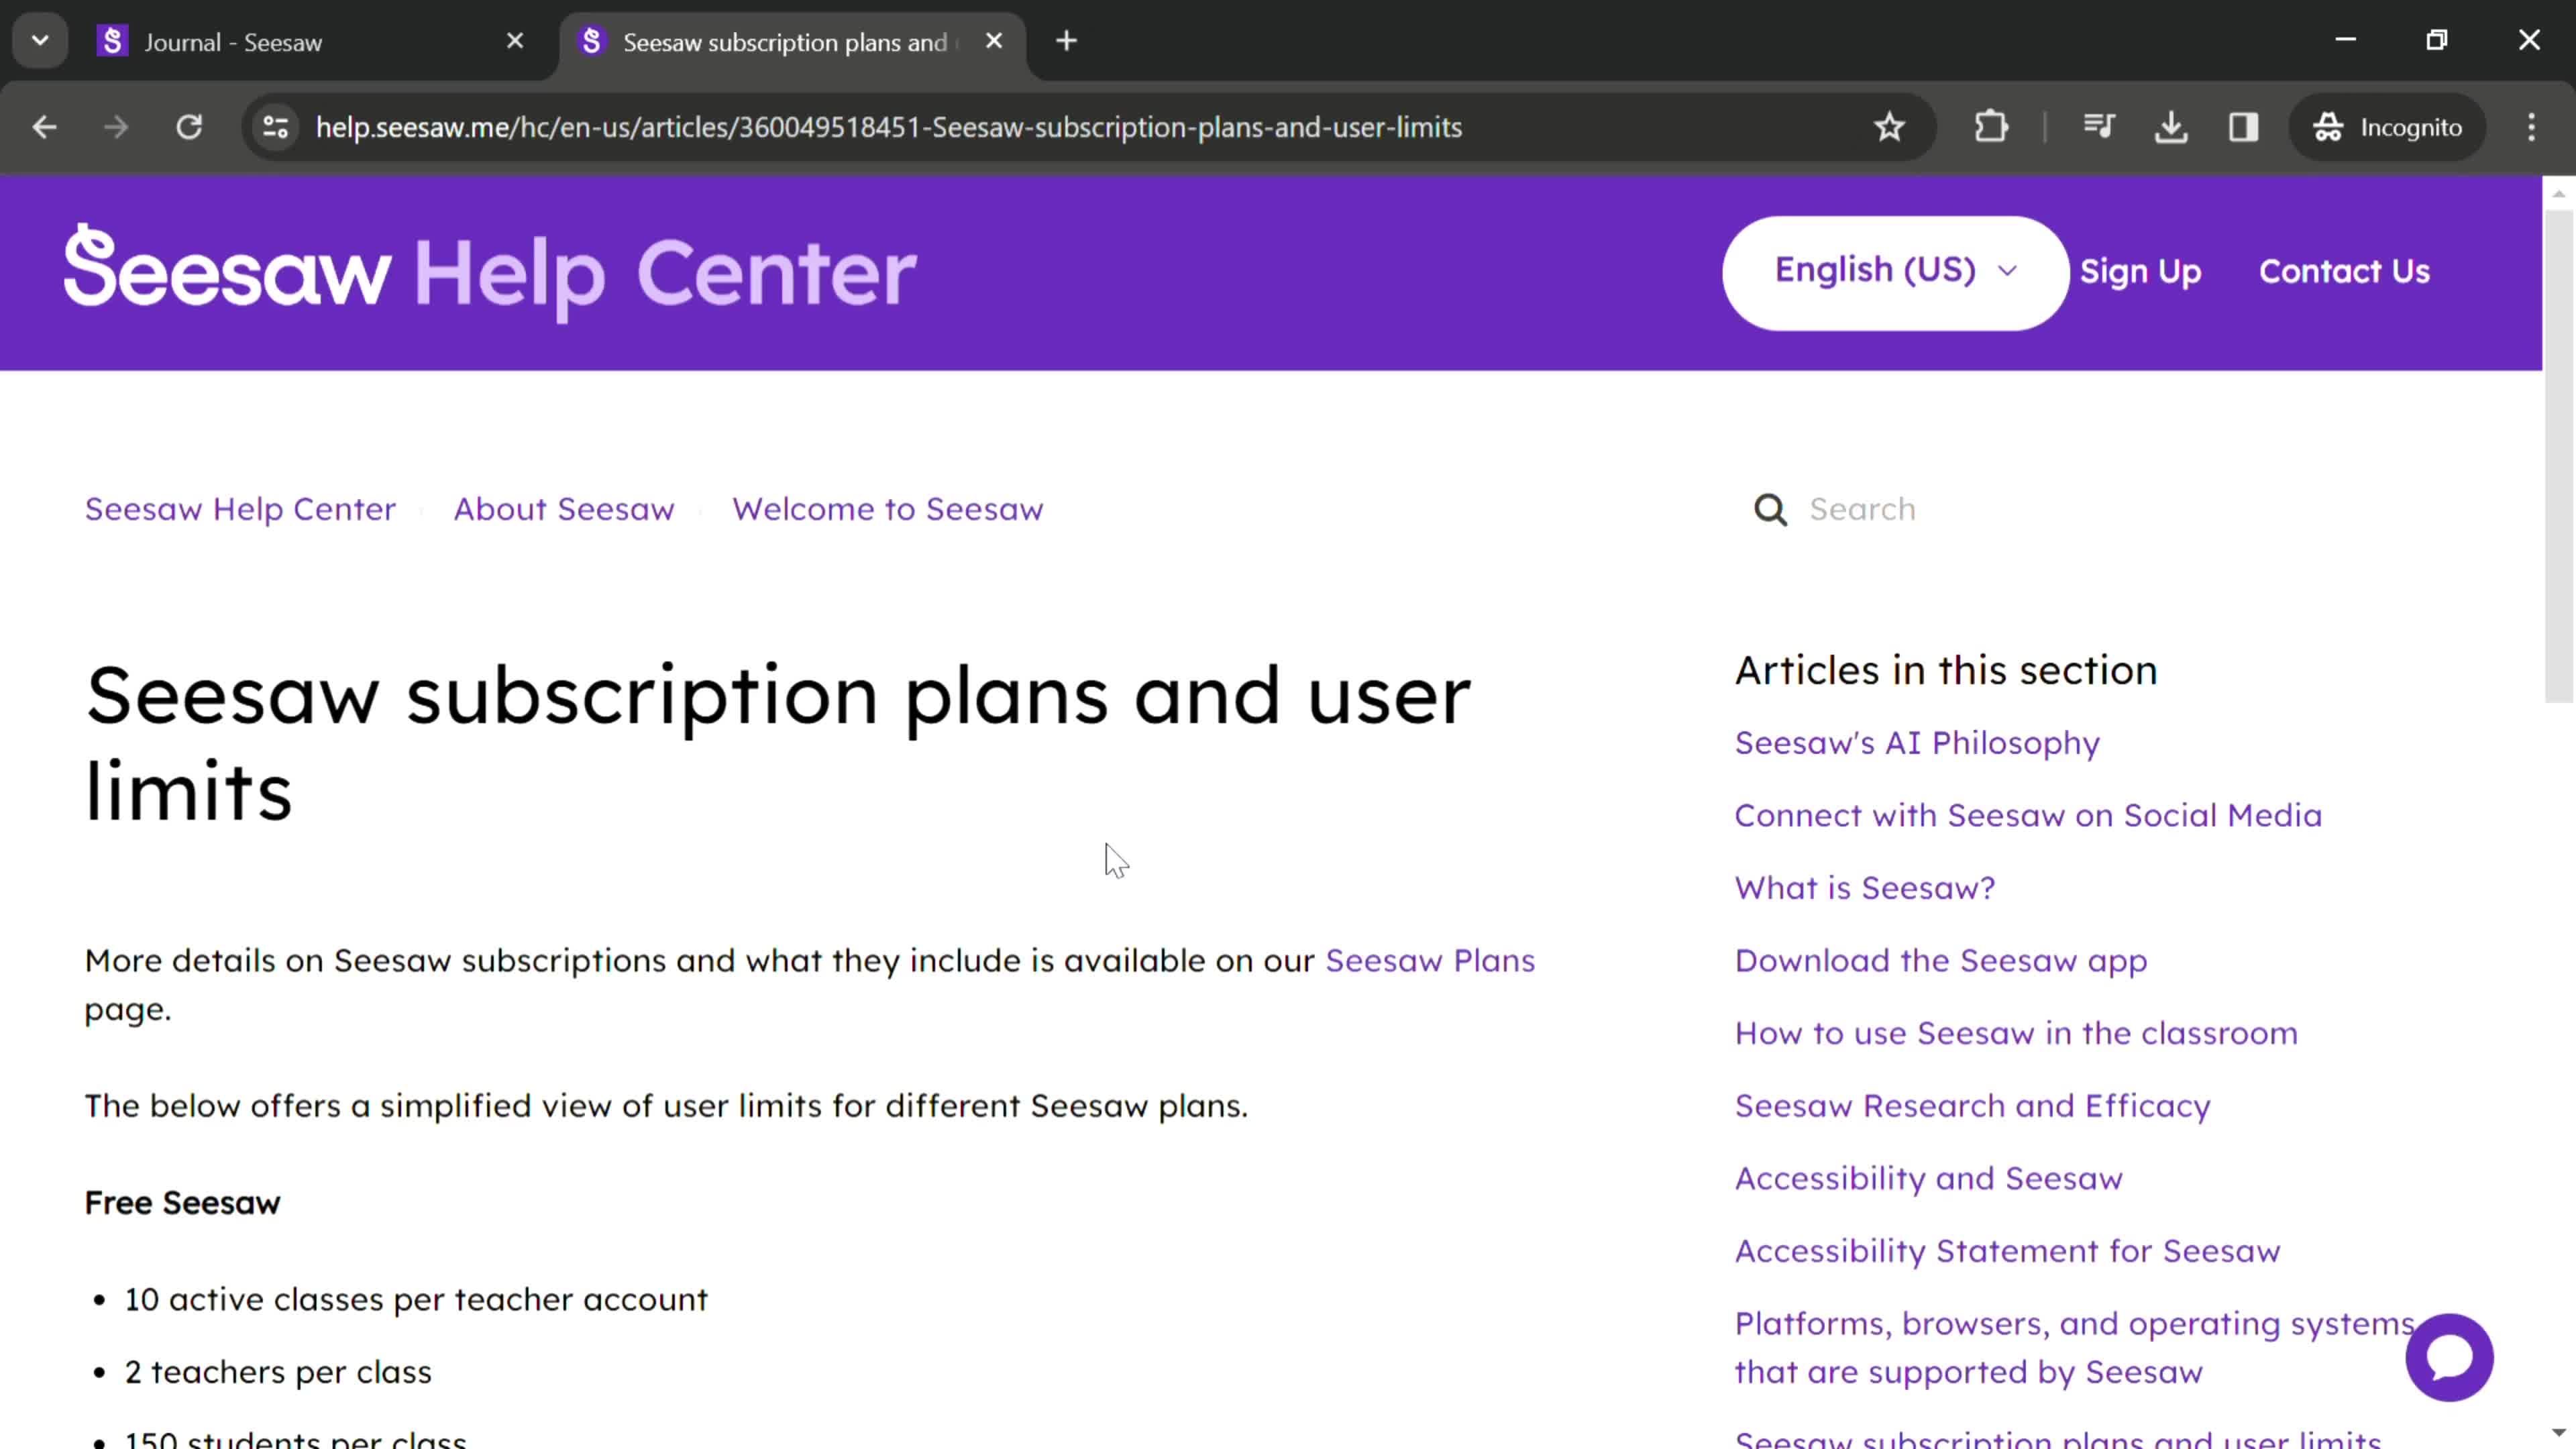Click the page vertical scrollbar thumb
This screenshot has width=2576, height=1449.
pyautogui.click(x=2558, y=455)
